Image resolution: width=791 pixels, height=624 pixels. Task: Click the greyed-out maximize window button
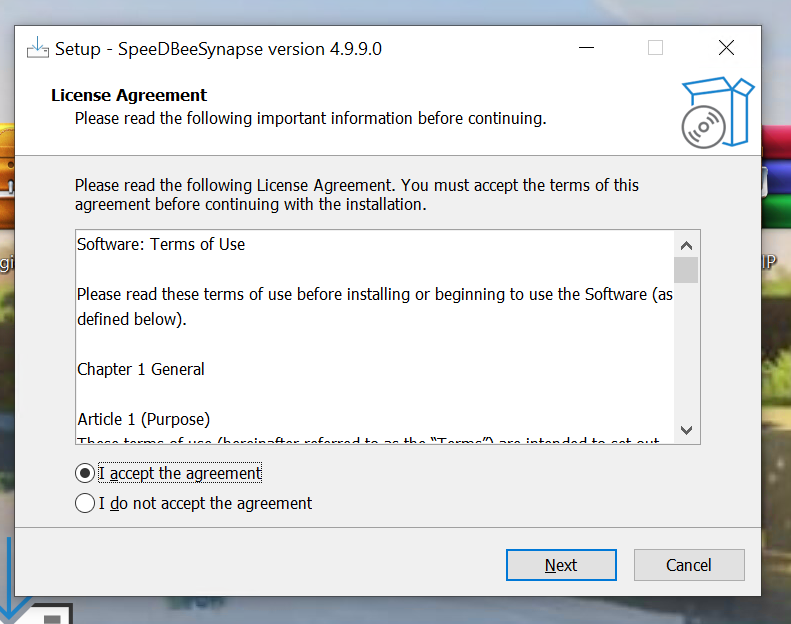[x=655, y=48]
